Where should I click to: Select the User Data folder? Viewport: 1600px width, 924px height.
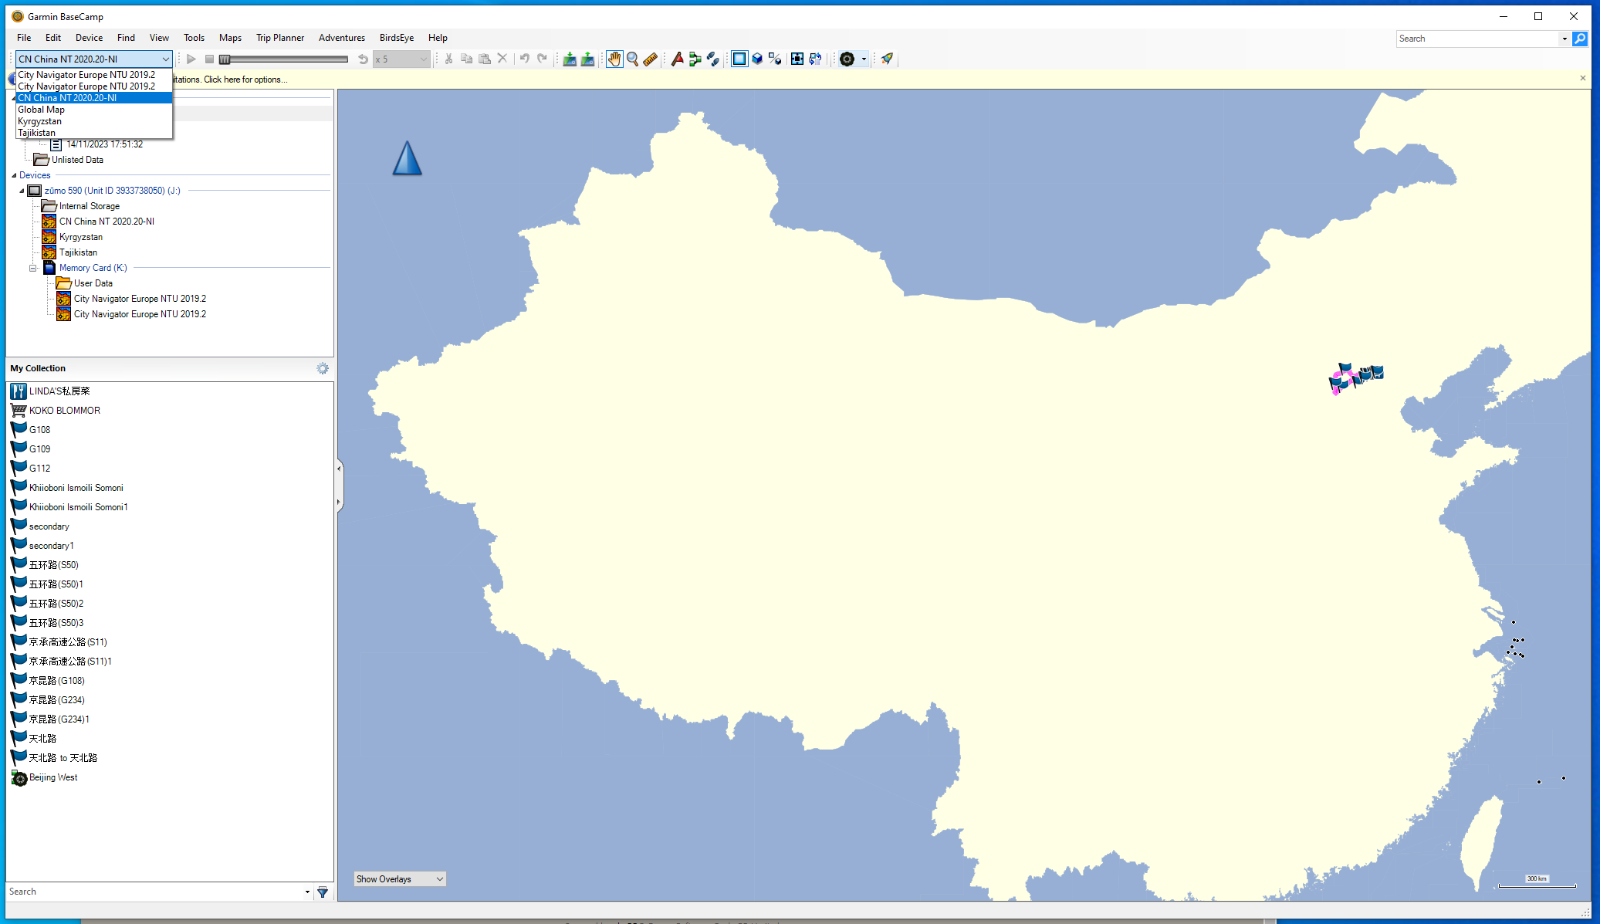point(84,283)
